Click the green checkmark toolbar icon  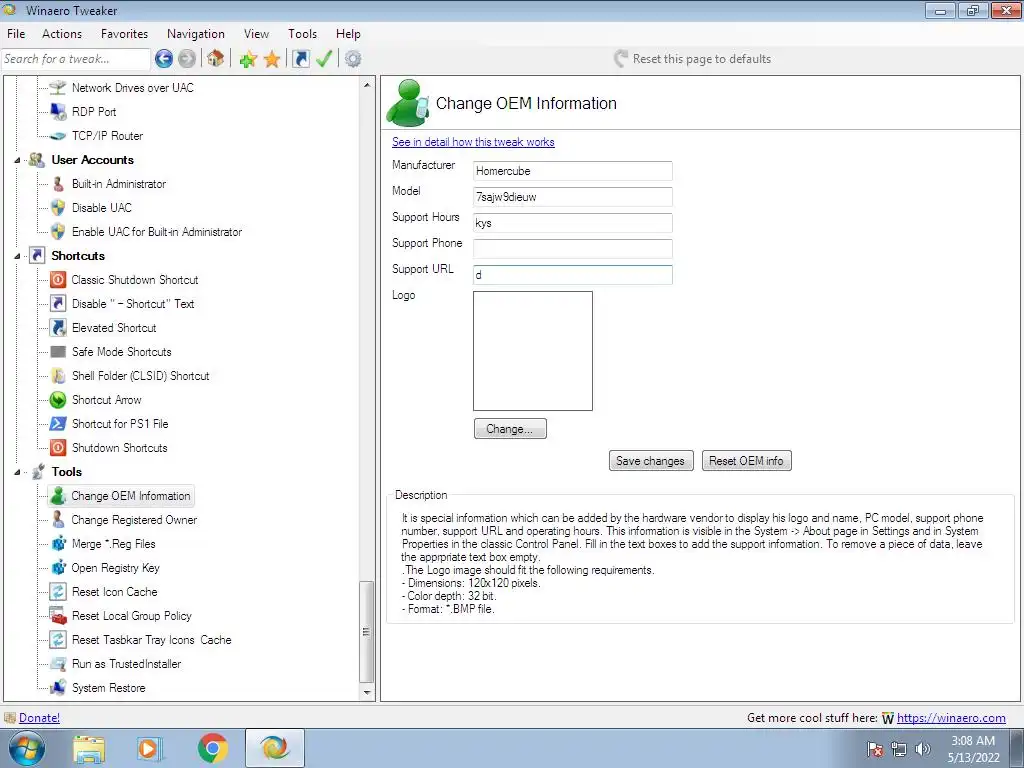tap(324, 59)
